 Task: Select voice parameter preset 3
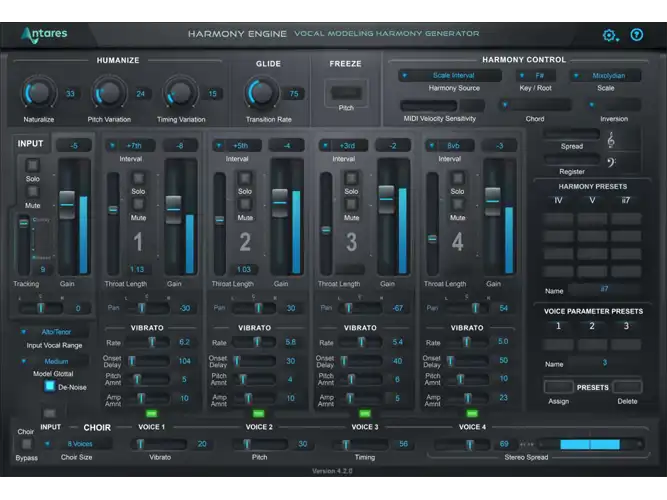click(x=626, y=344)
